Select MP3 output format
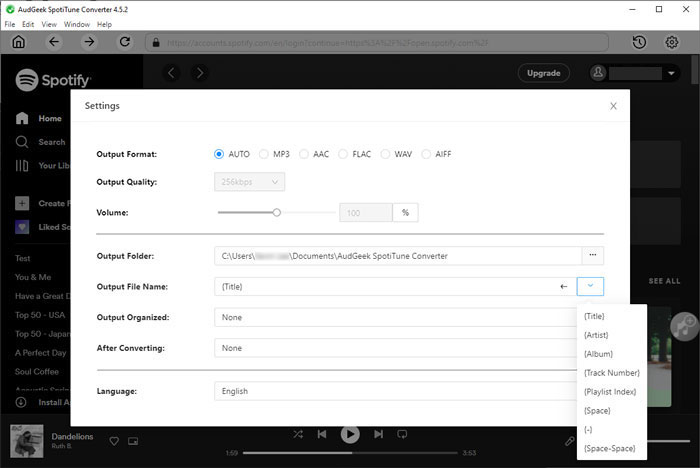The height and width of the screenshot is (468, 700). (264, 154)
